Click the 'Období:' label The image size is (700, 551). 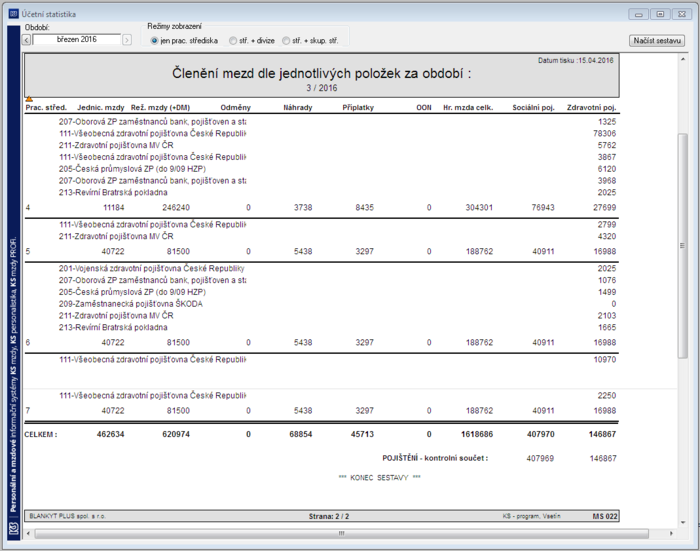(x=37, y=27)
